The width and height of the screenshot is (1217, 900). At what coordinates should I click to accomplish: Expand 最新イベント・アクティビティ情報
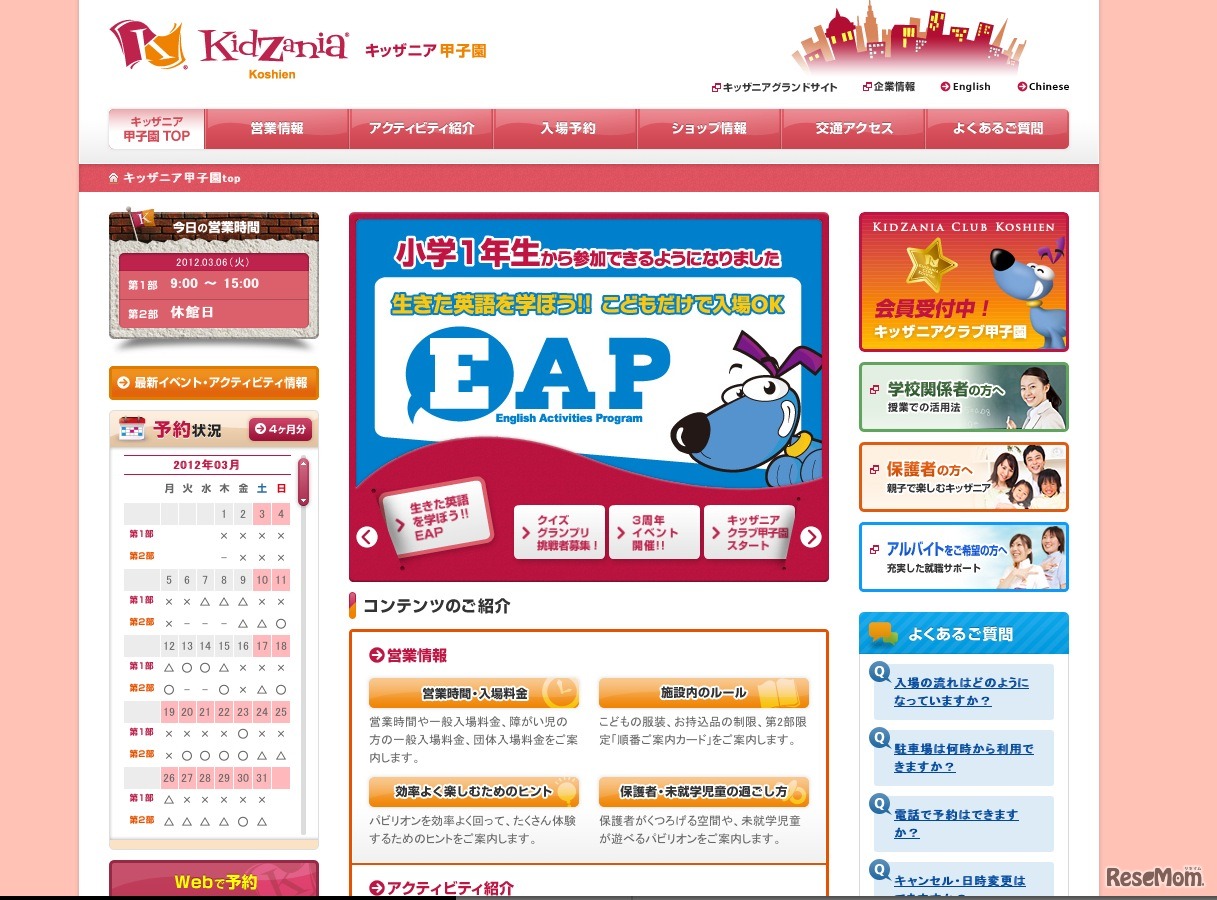213,383
